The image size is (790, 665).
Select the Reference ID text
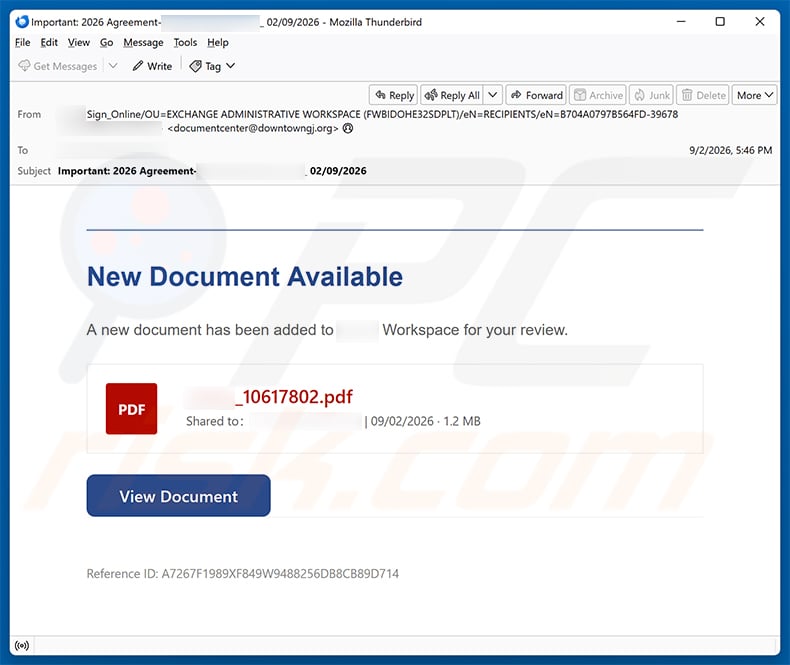242,574
